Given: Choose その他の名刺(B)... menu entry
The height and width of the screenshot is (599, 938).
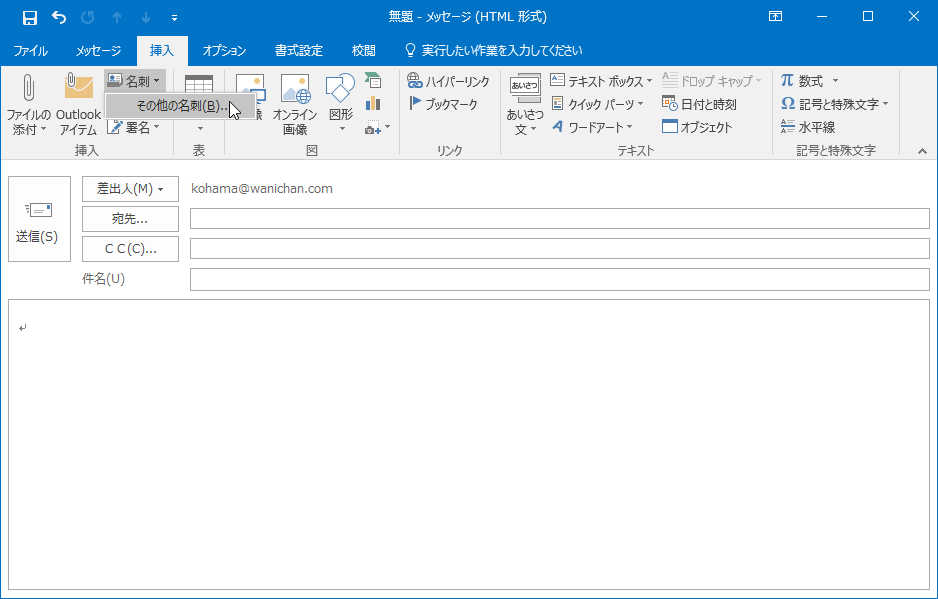Looking at the screenshot, I should pos(181,107).
